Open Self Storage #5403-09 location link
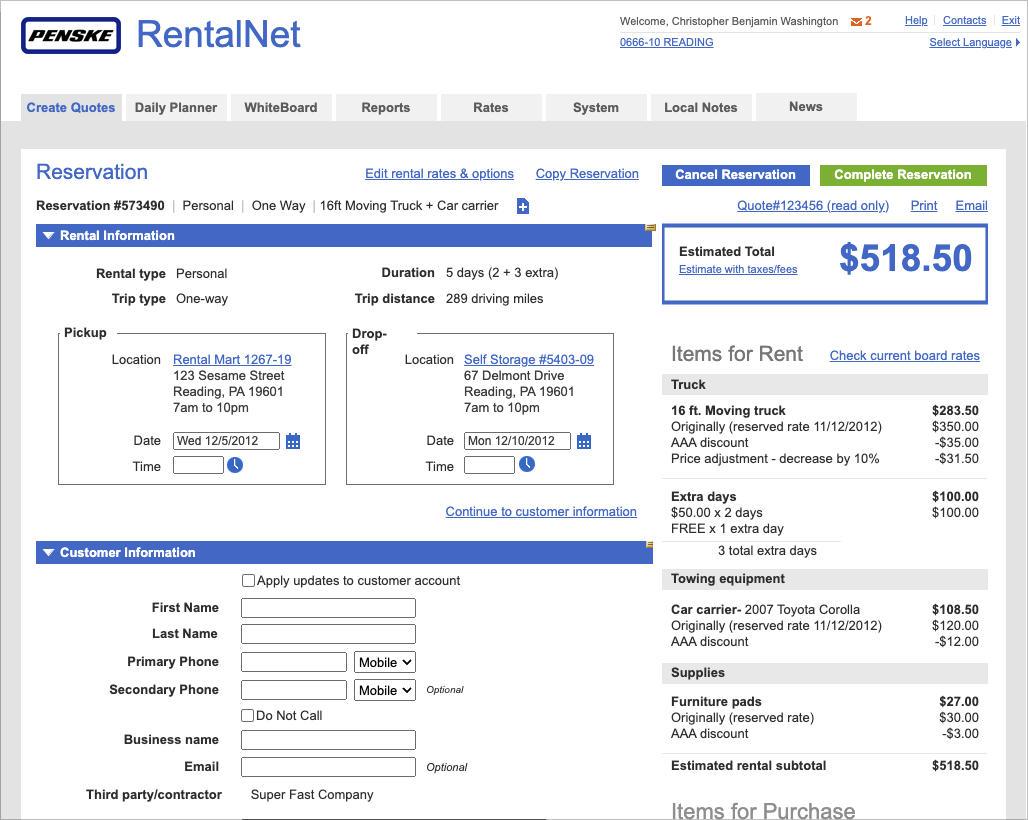 tap(529, 359)
